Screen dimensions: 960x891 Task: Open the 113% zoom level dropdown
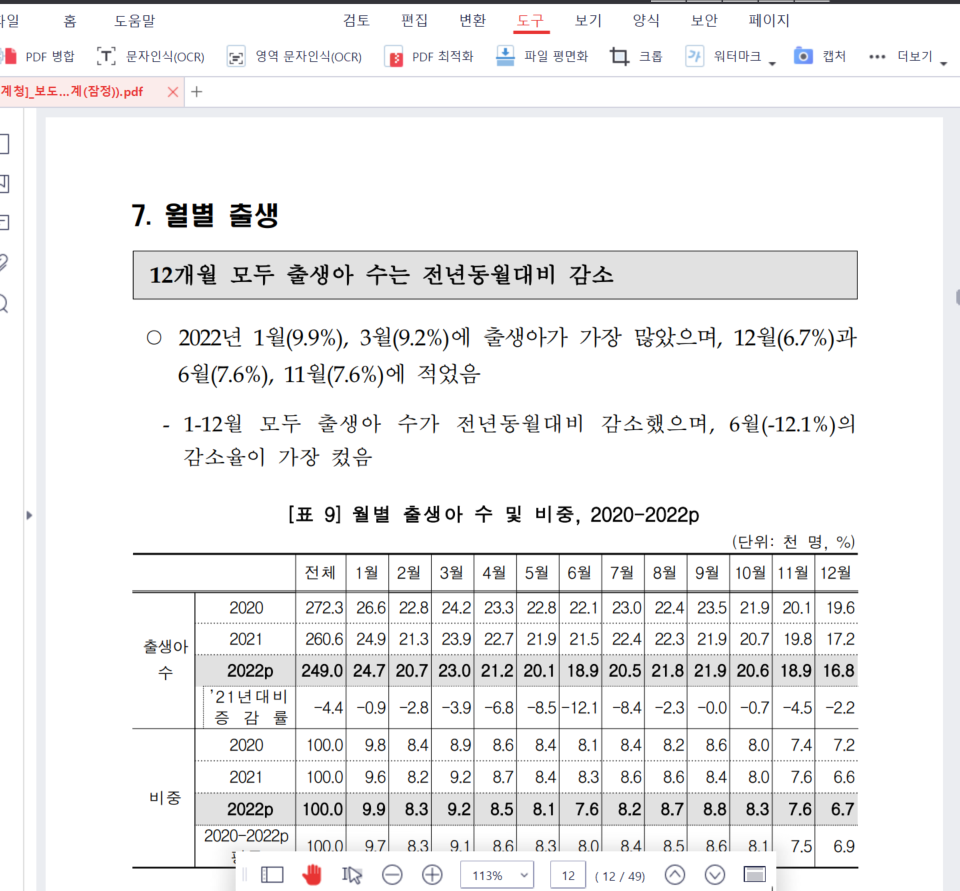(x=497, y=875)
